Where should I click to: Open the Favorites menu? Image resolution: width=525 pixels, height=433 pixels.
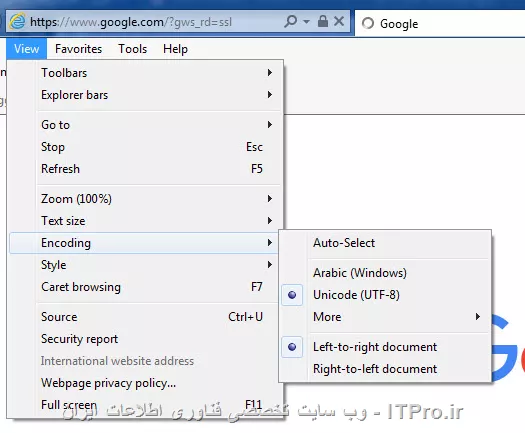tap(78, 49)
